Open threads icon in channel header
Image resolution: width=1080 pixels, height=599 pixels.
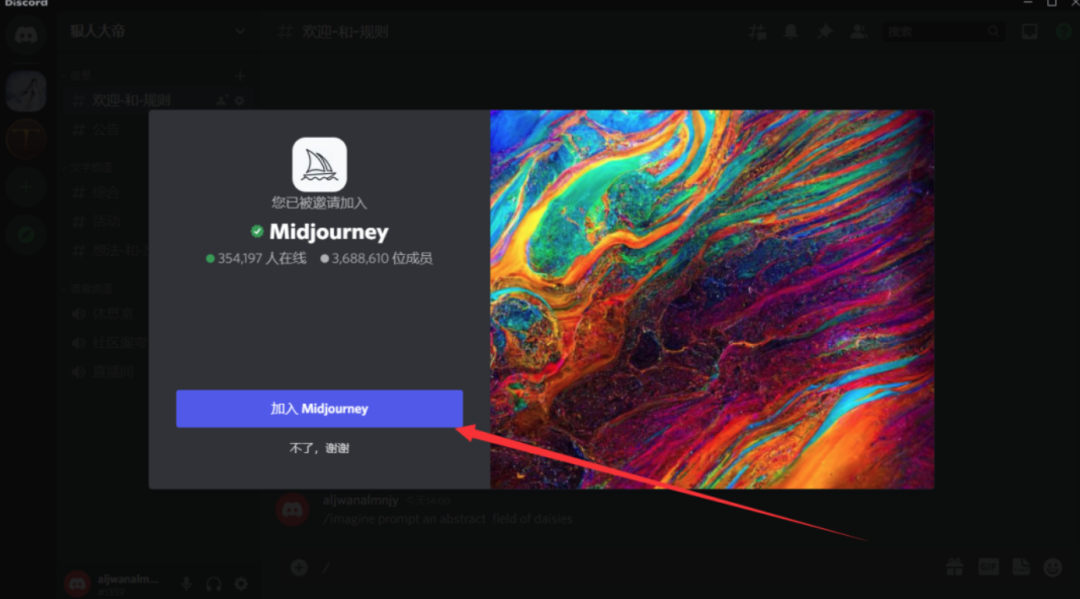coord(758,31)
